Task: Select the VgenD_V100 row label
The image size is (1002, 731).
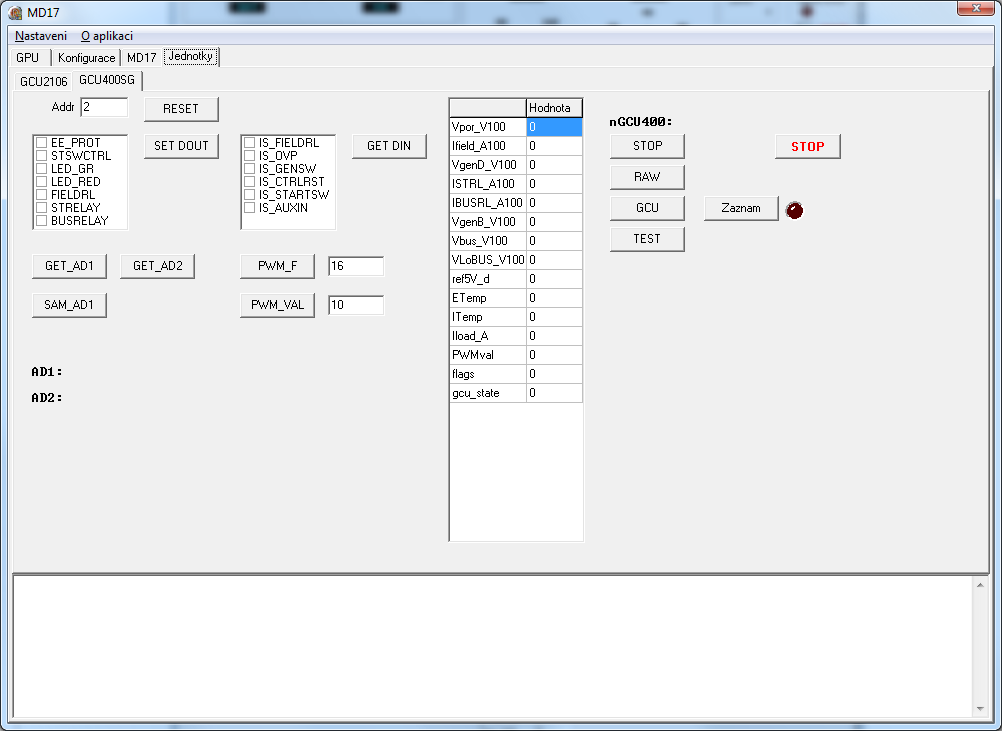Action: [x=488, y=165]
